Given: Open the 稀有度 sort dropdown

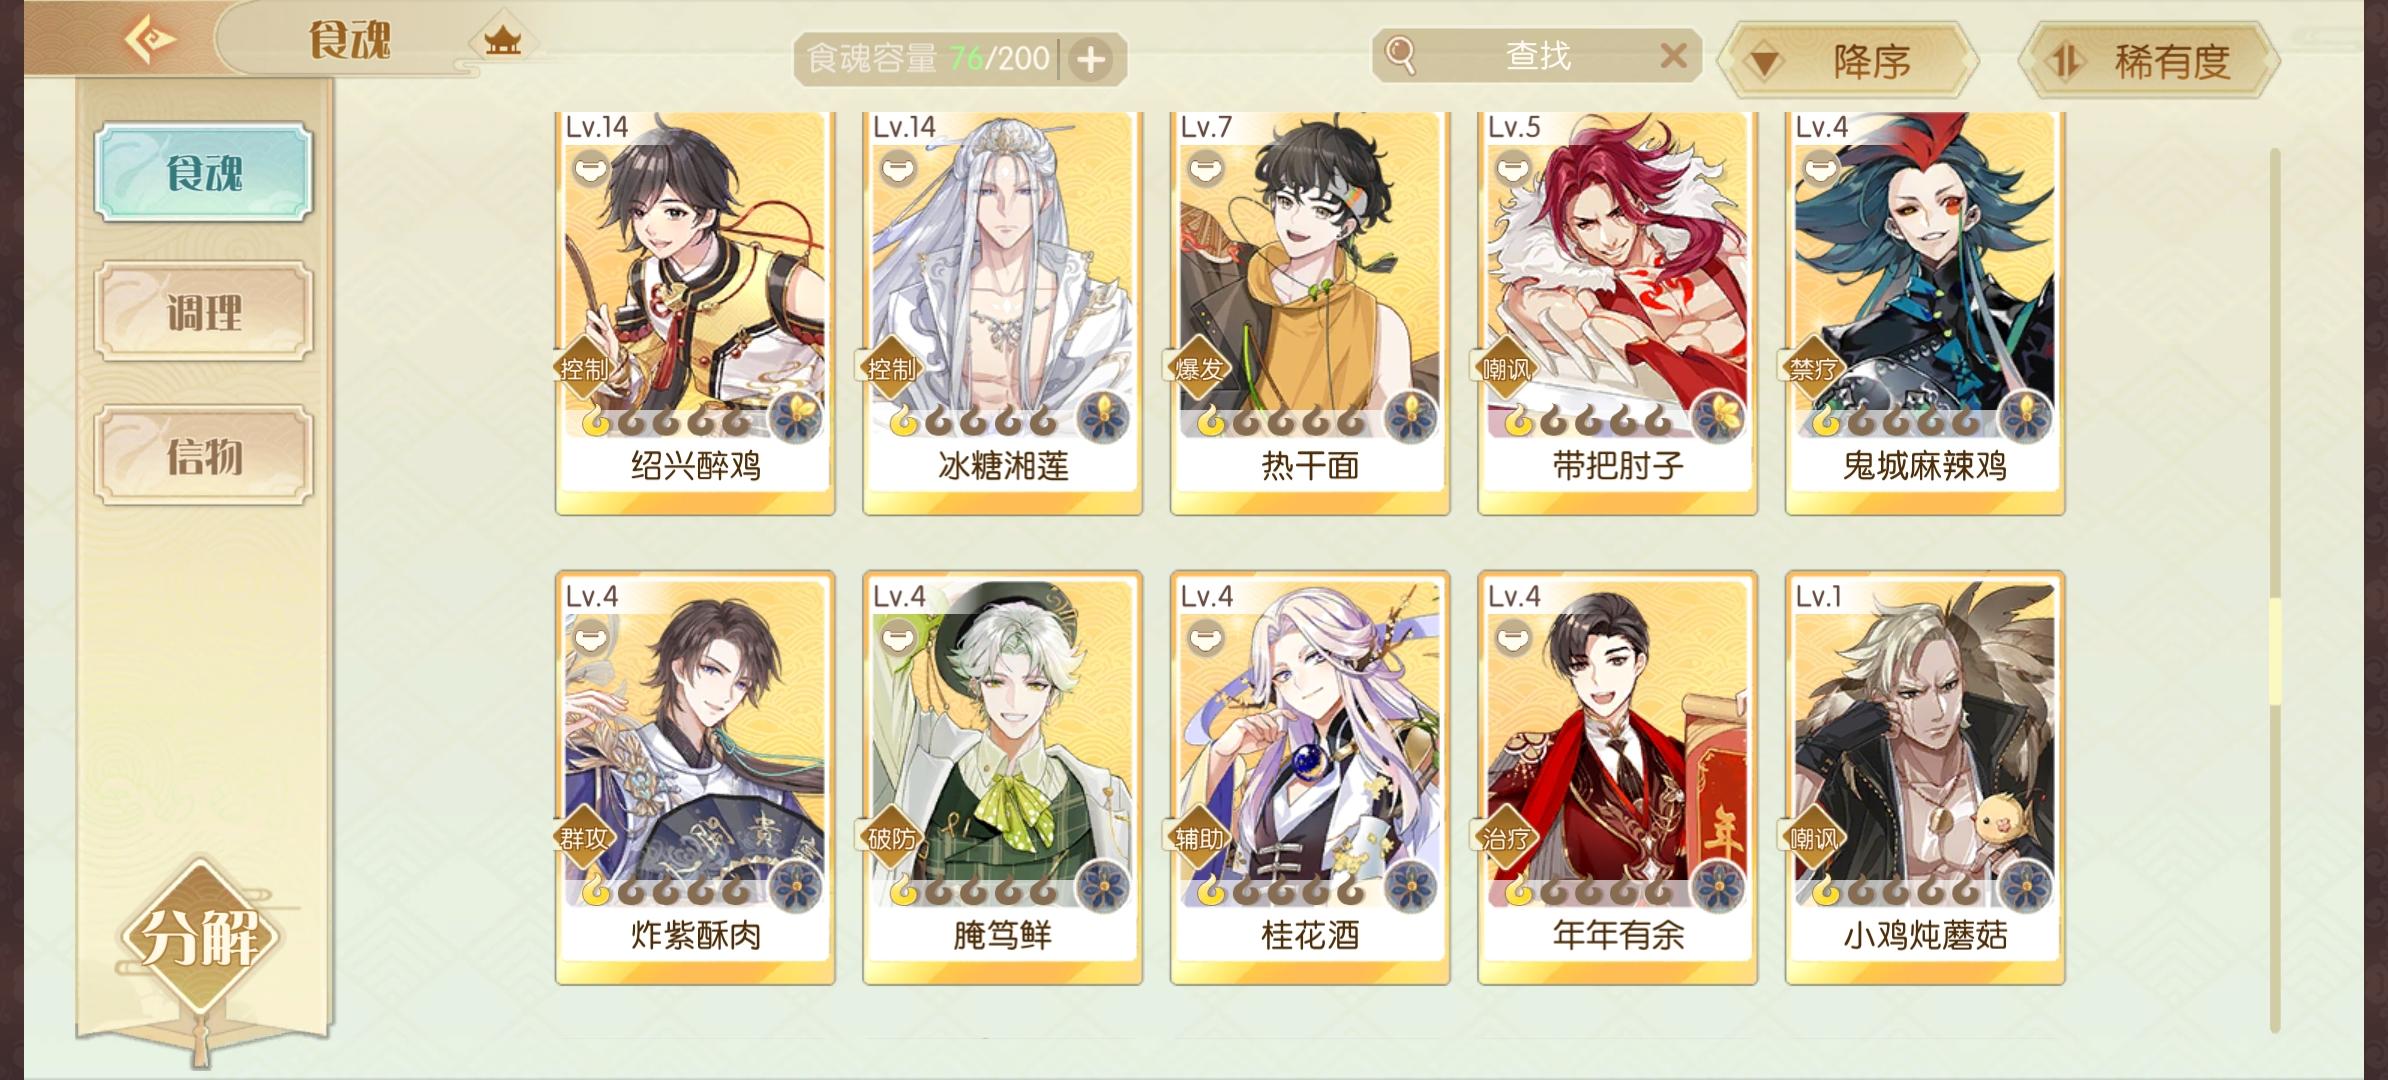Looking at the screenshot, I should 2149,62.
